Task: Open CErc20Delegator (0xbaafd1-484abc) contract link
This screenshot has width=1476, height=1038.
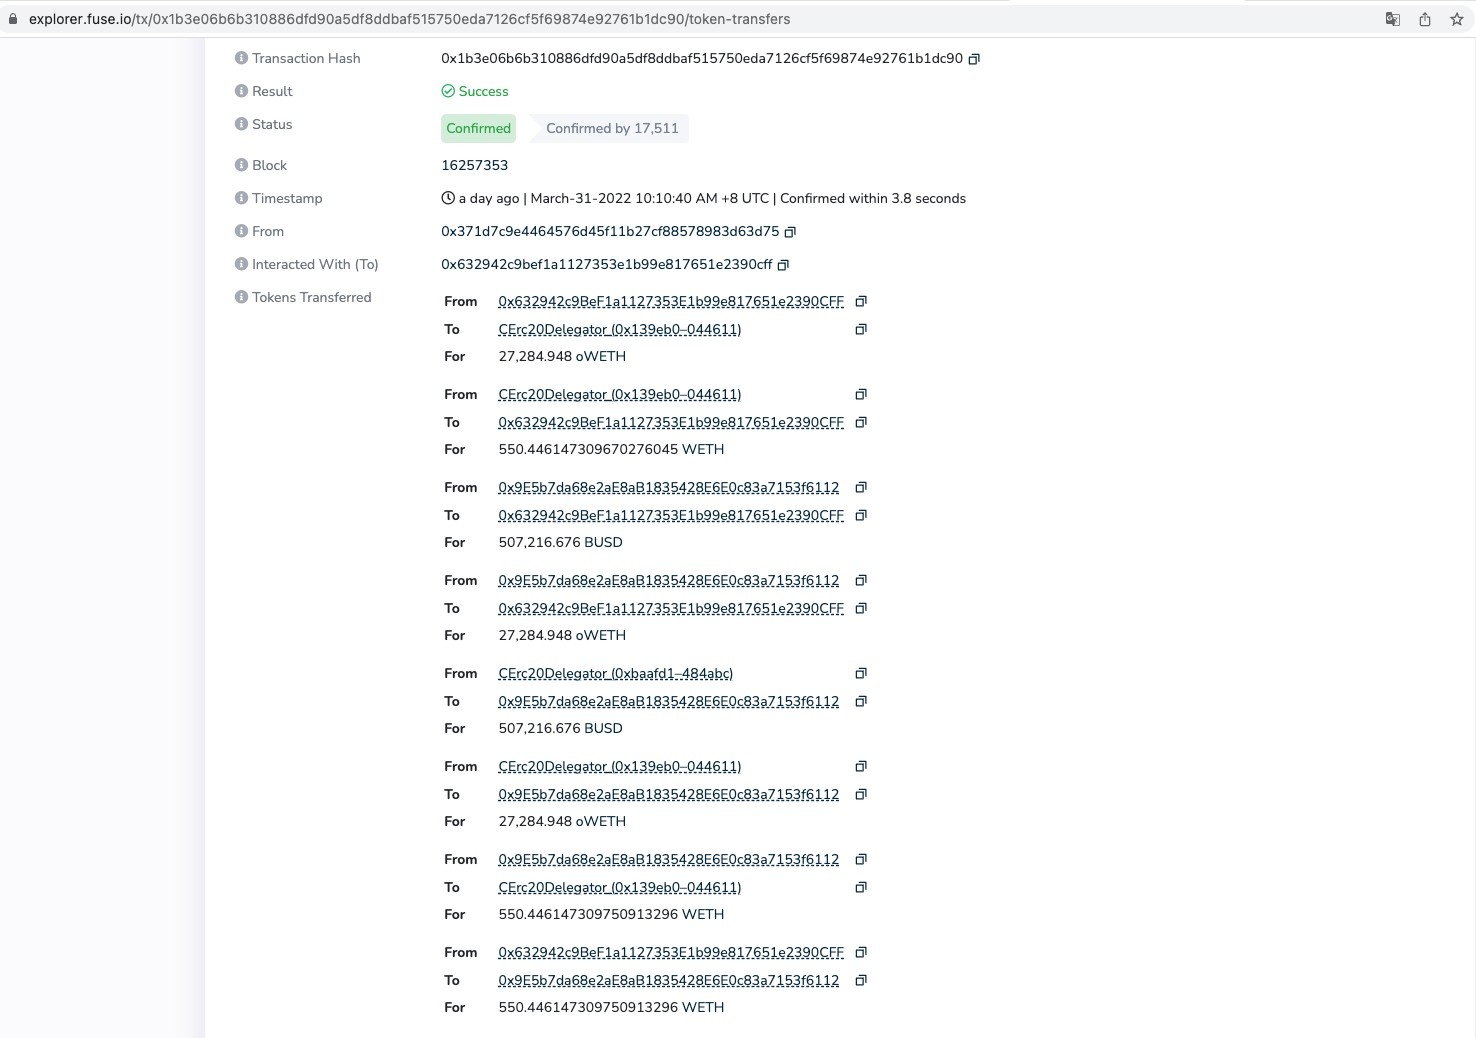Action: (x=615, y=673)
